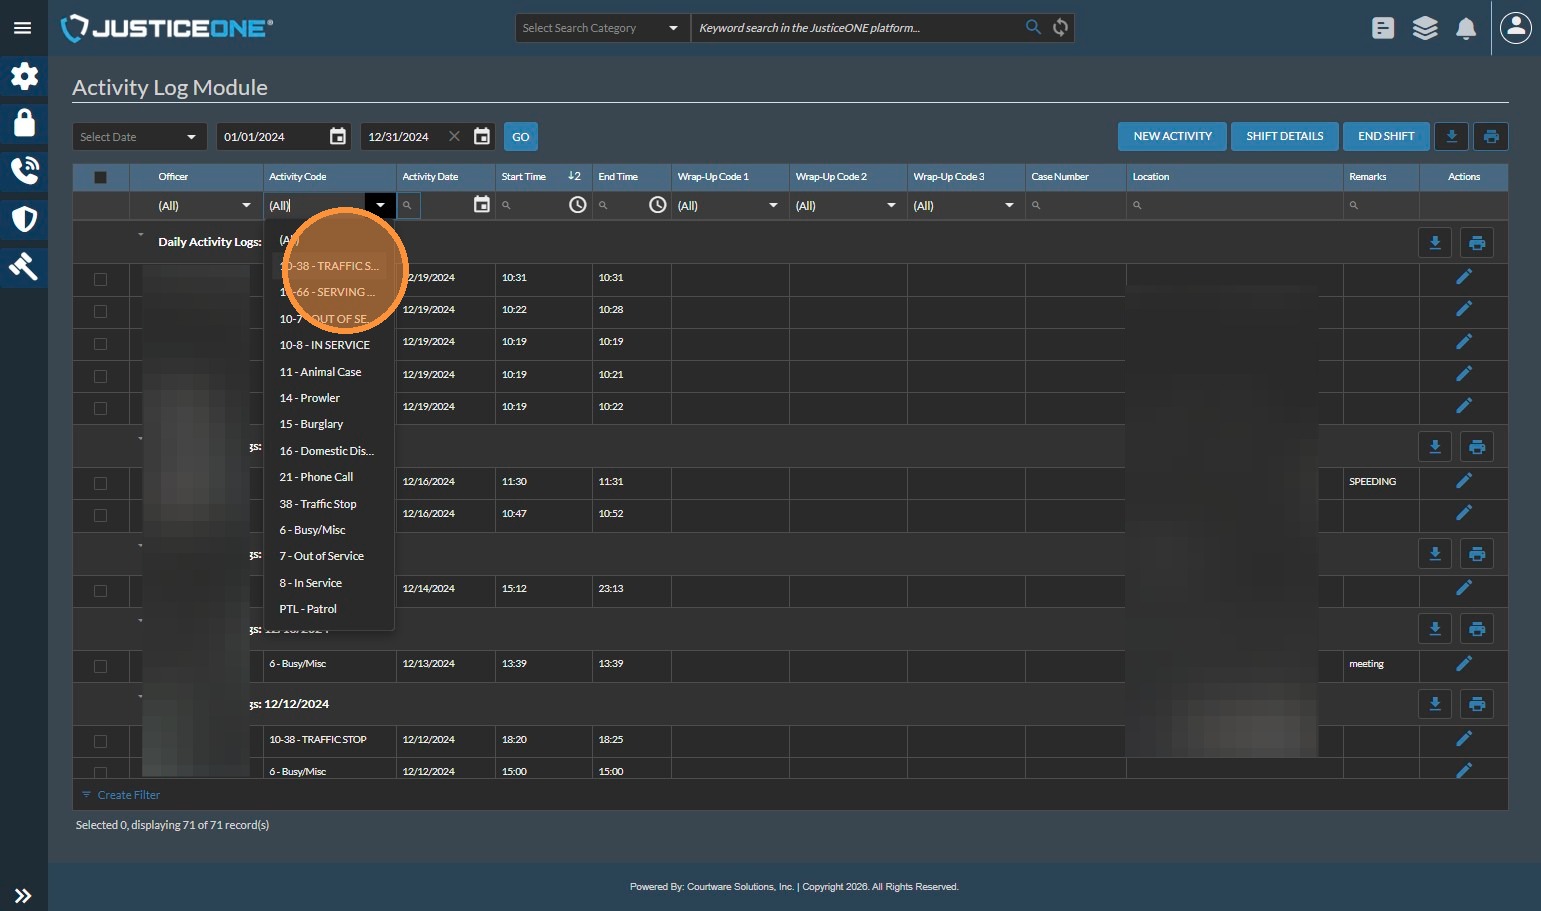Click the notifications bell icon
The image size is (1541, 911).
1466,29
